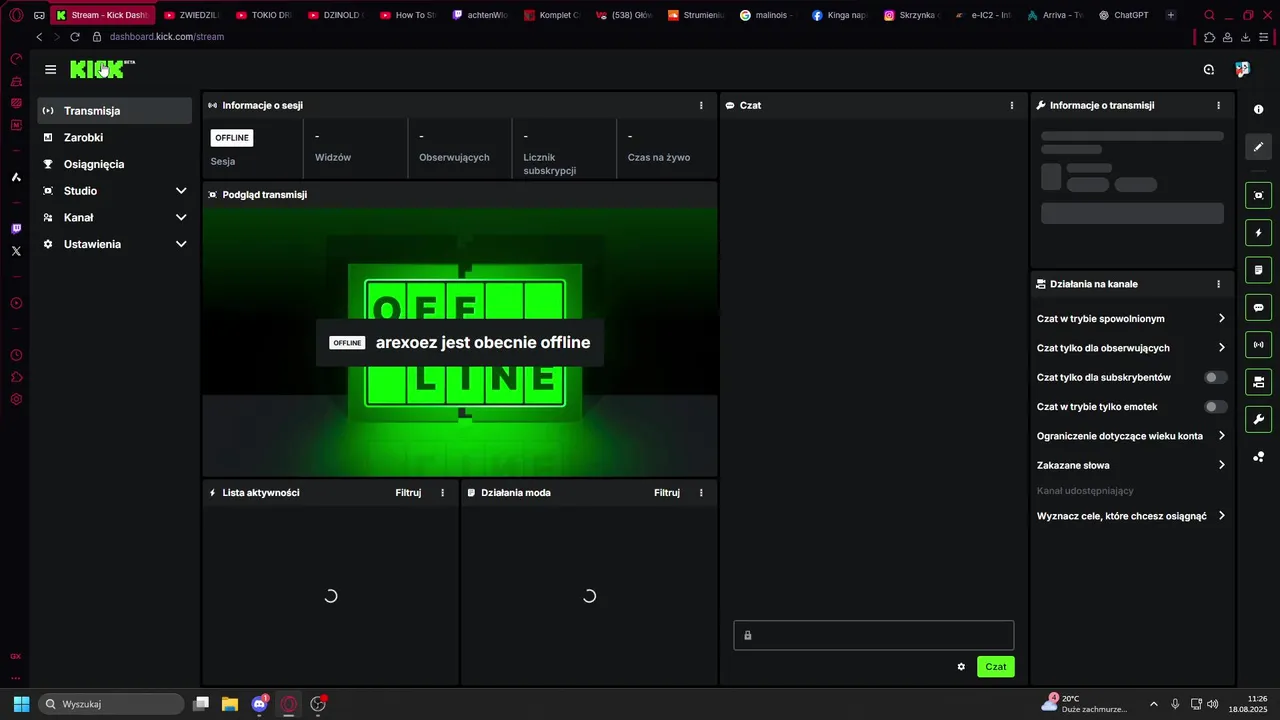This screenshot has width=1280, height=720.
Task: Switch to the TOKIO DR YouTube tab
Action: pyautogui.click(x=265, y=15)
